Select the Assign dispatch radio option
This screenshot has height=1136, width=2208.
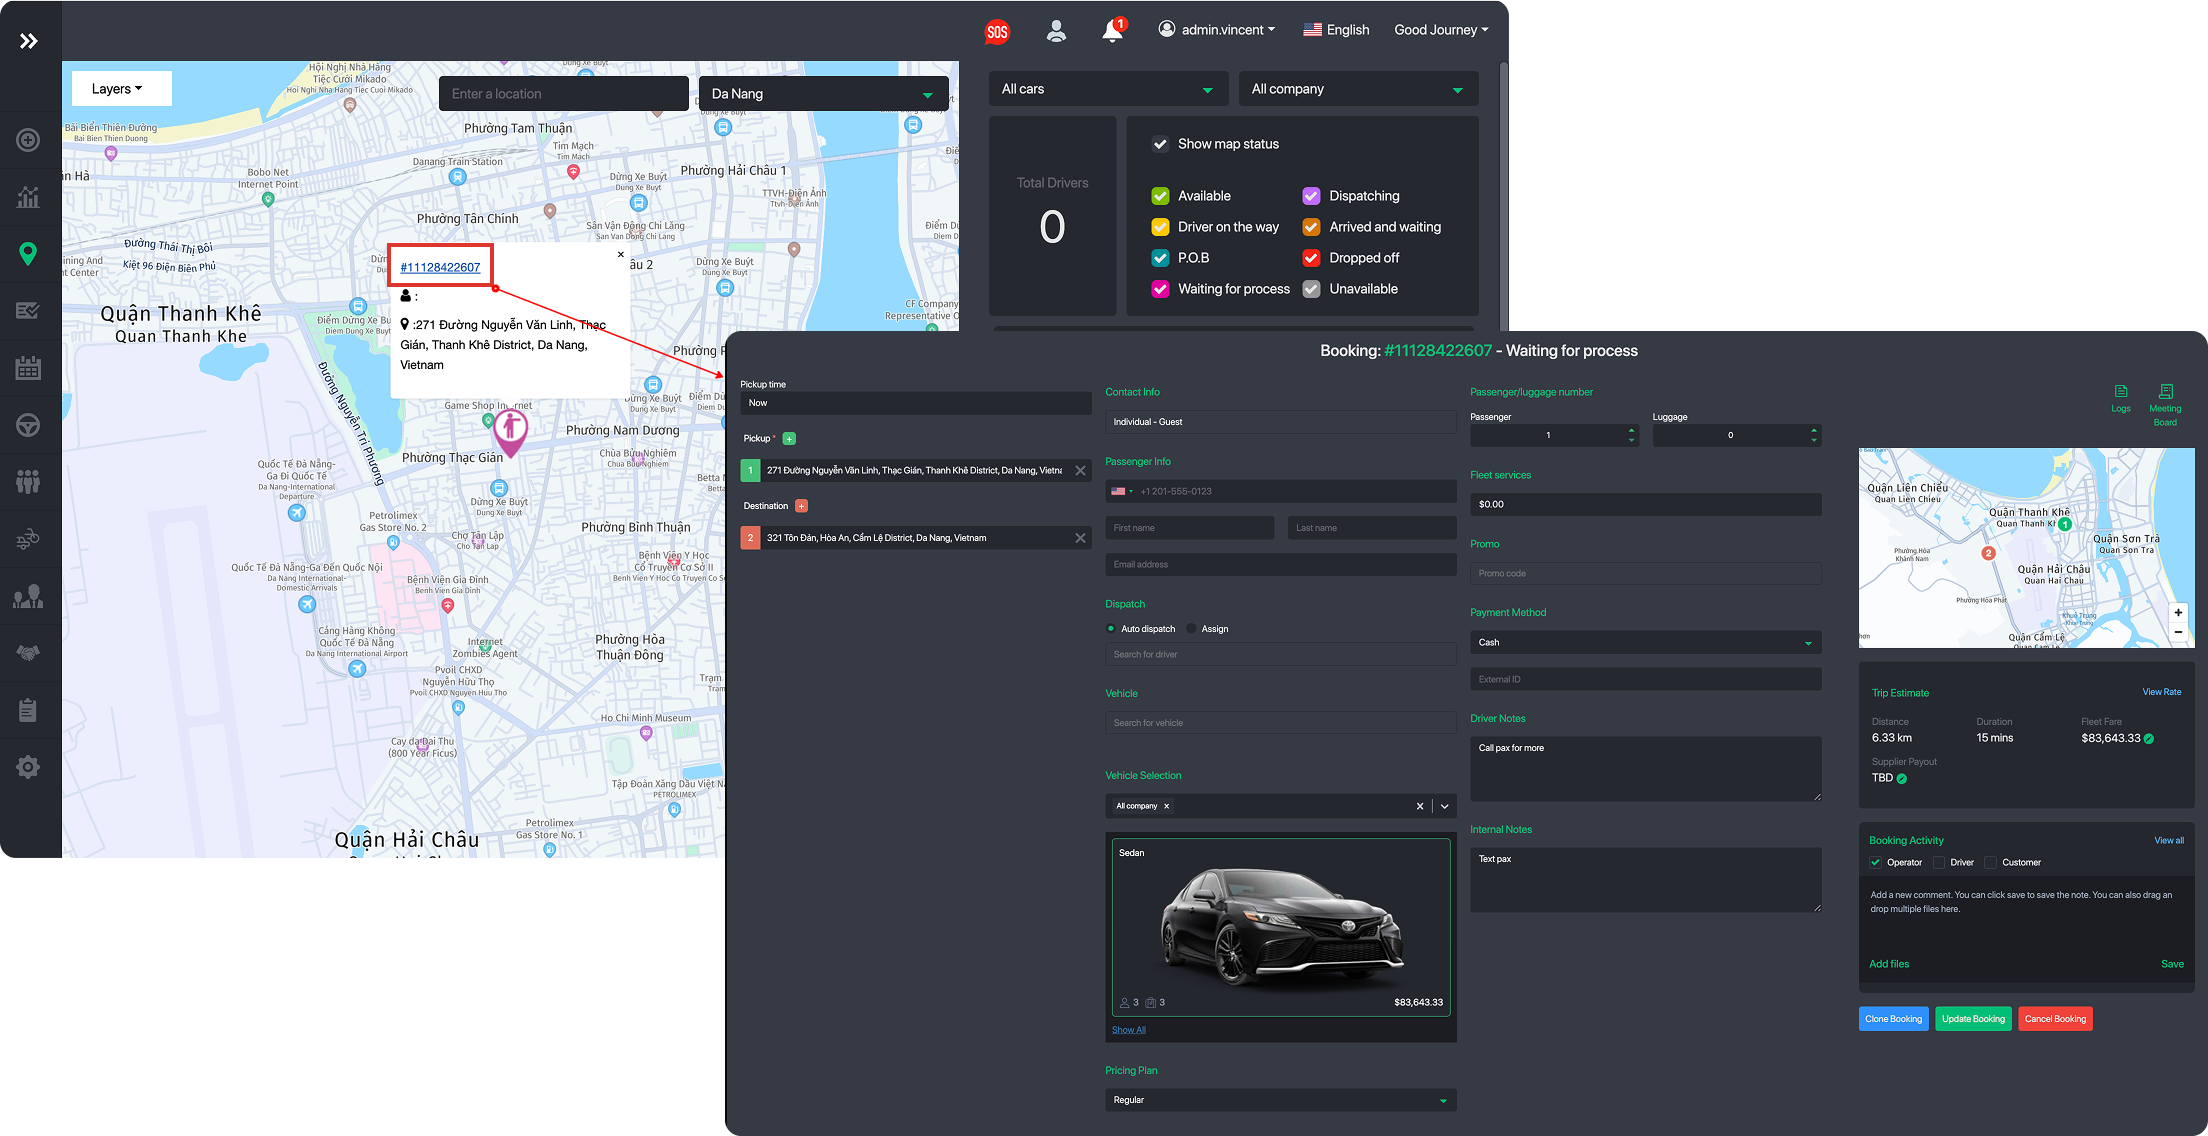pyautogui.click(x=1191, y=629)
